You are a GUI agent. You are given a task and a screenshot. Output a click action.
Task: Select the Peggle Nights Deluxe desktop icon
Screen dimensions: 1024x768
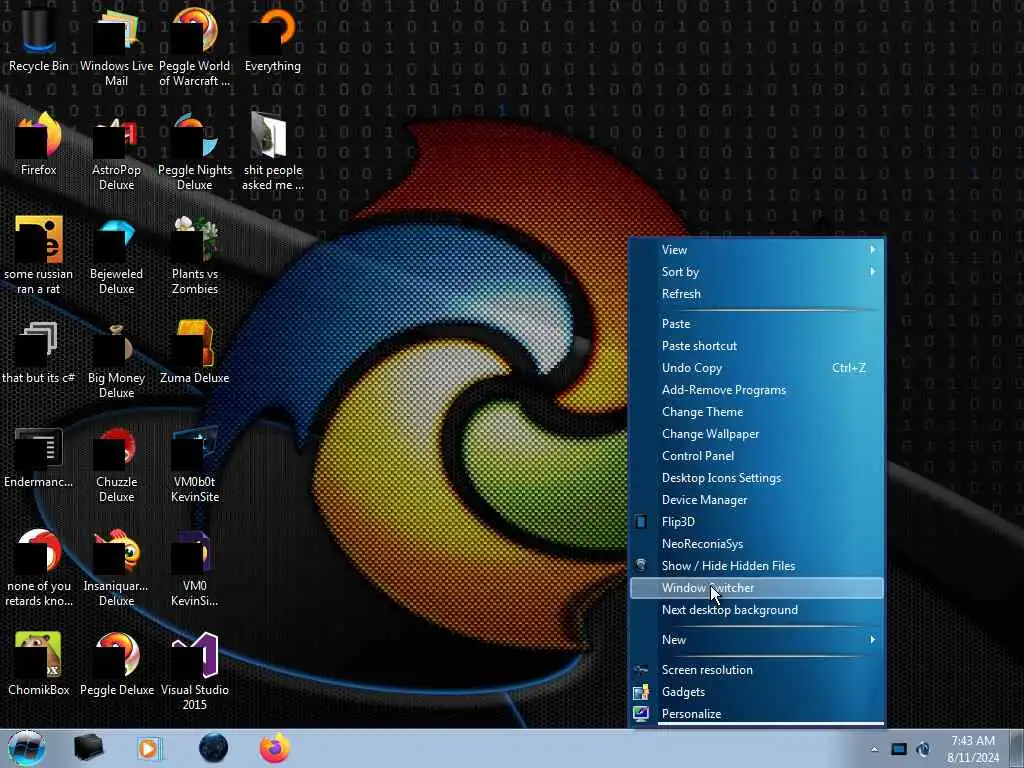[x=195, y=152]
